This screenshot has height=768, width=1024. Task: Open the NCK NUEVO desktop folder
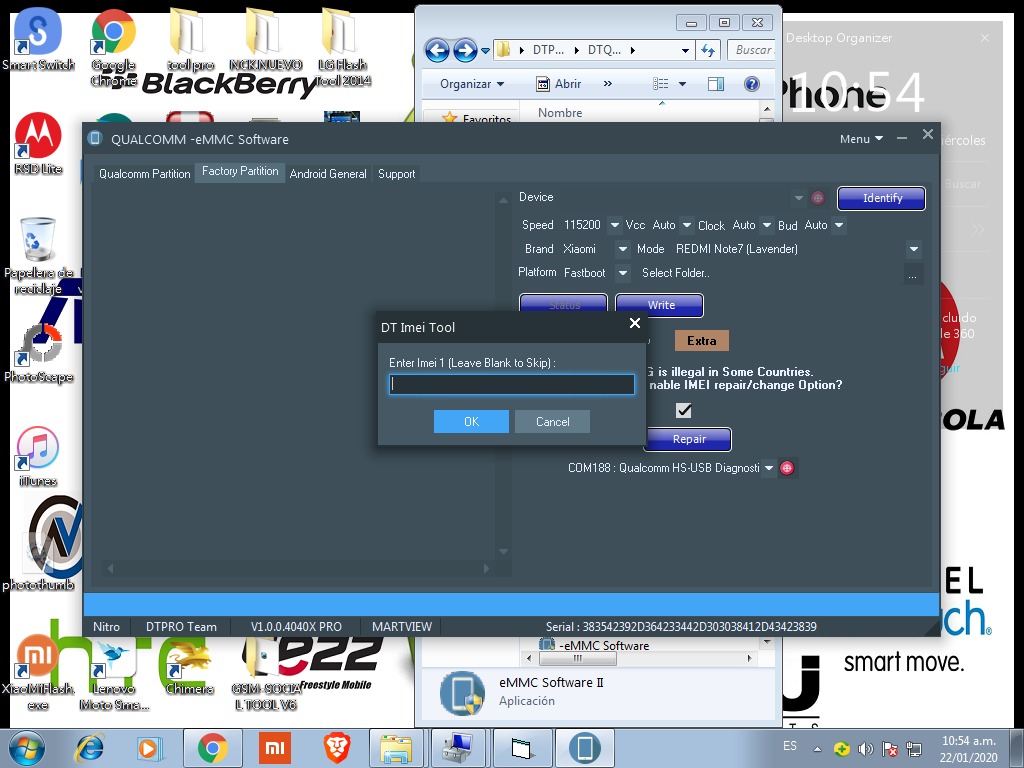tap(266, 39)
